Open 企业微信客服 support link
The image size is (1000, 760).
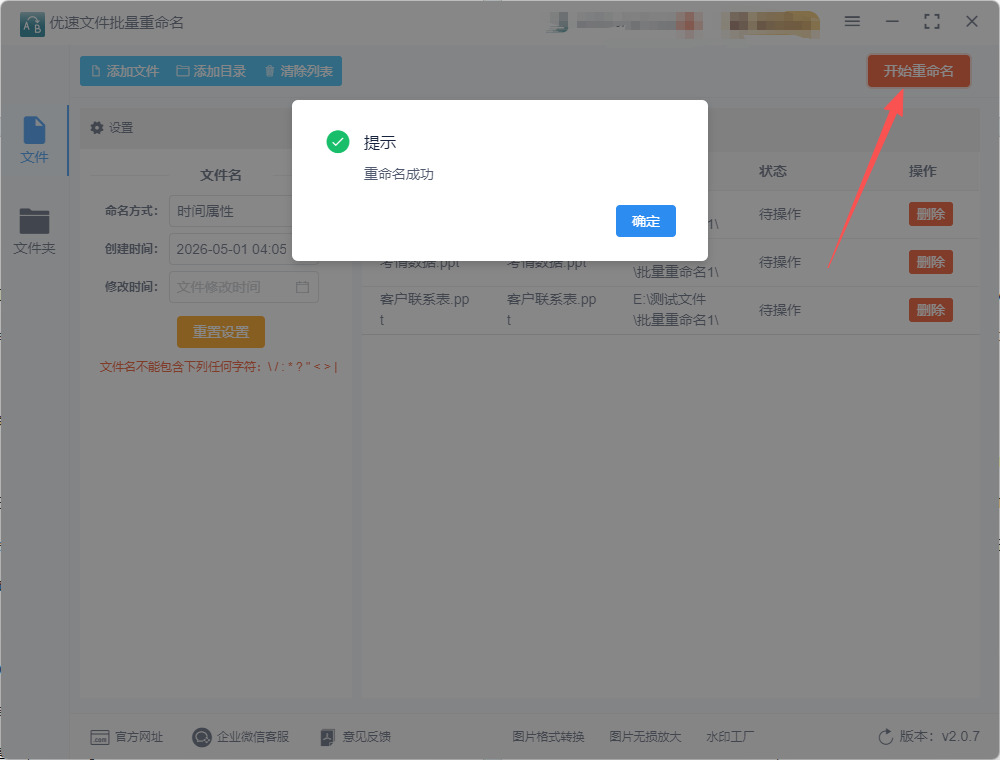[240, 736]
